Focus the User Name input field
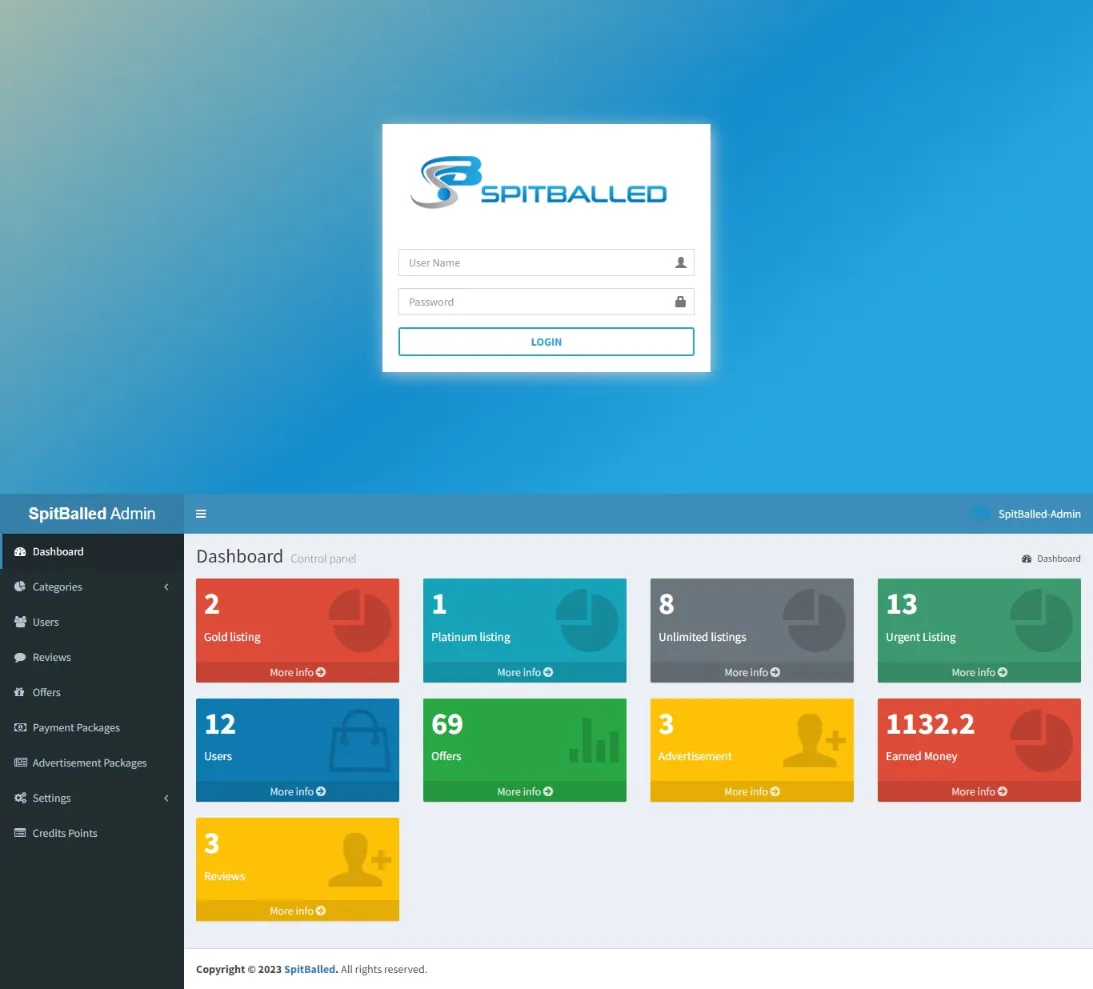The width and height of the screenshot is (1093, 989). click(546, 263)
